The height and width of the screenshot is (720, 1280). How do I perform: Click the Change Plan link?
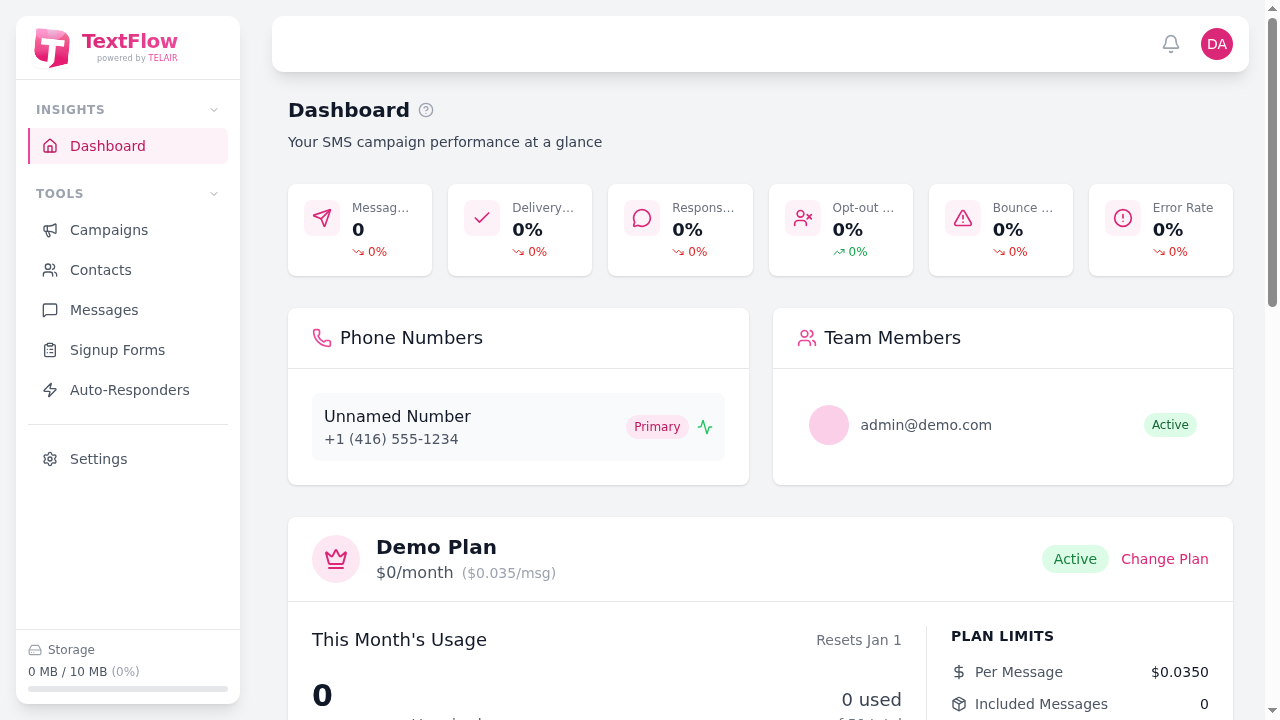tap(1164, 559)
